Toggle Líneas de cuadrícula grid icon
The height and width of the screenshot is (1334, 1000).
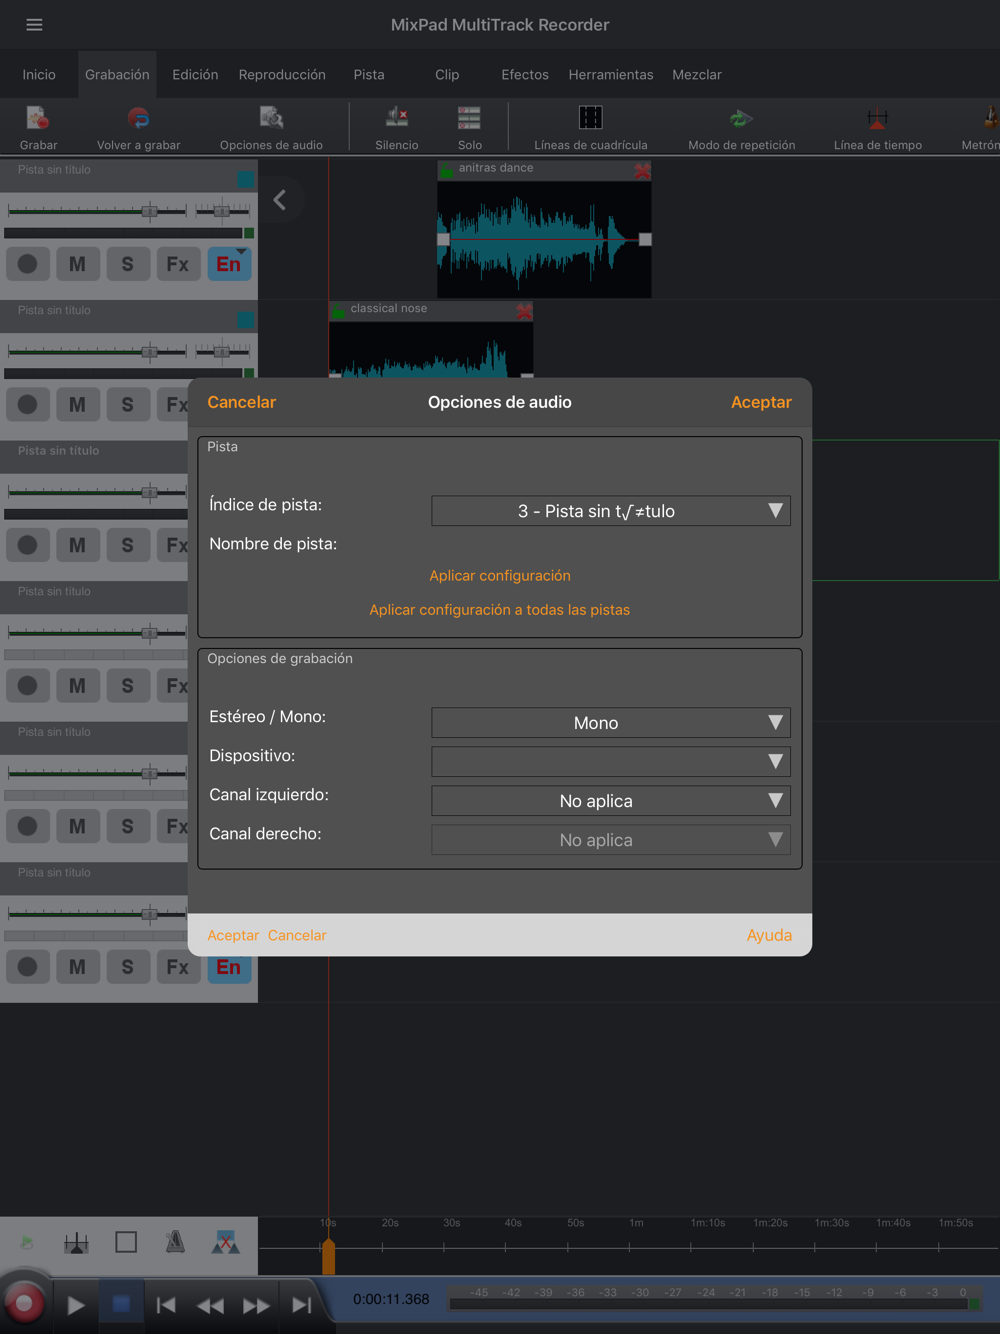[590, 119]
